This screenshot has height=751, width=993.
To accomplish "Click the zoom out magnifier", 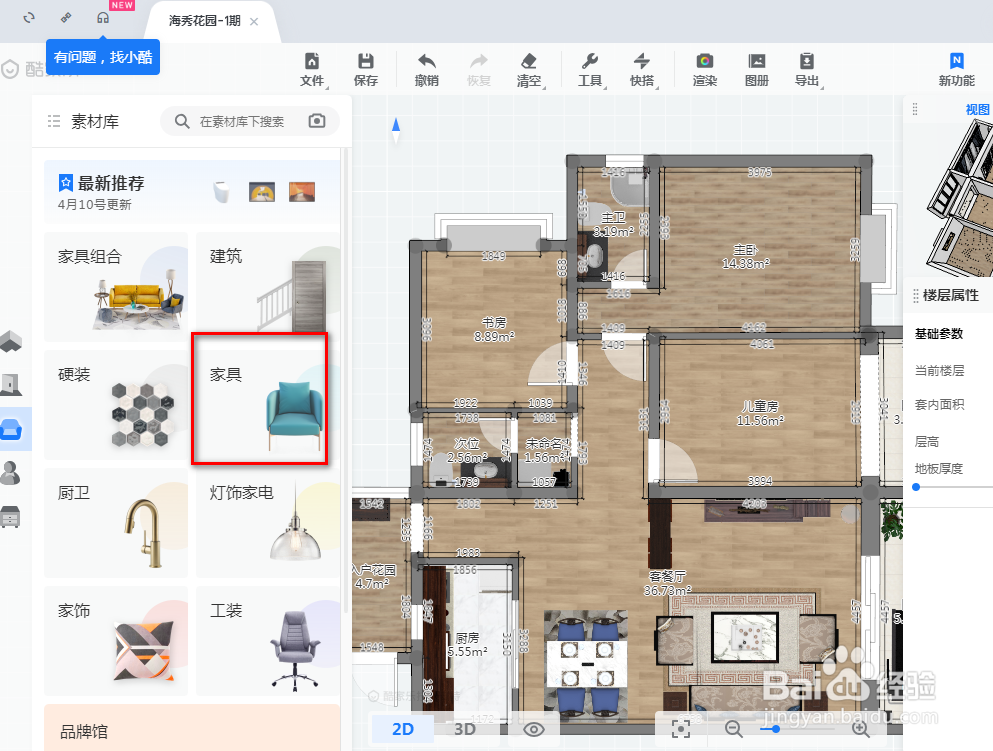I will coord(733,729).
